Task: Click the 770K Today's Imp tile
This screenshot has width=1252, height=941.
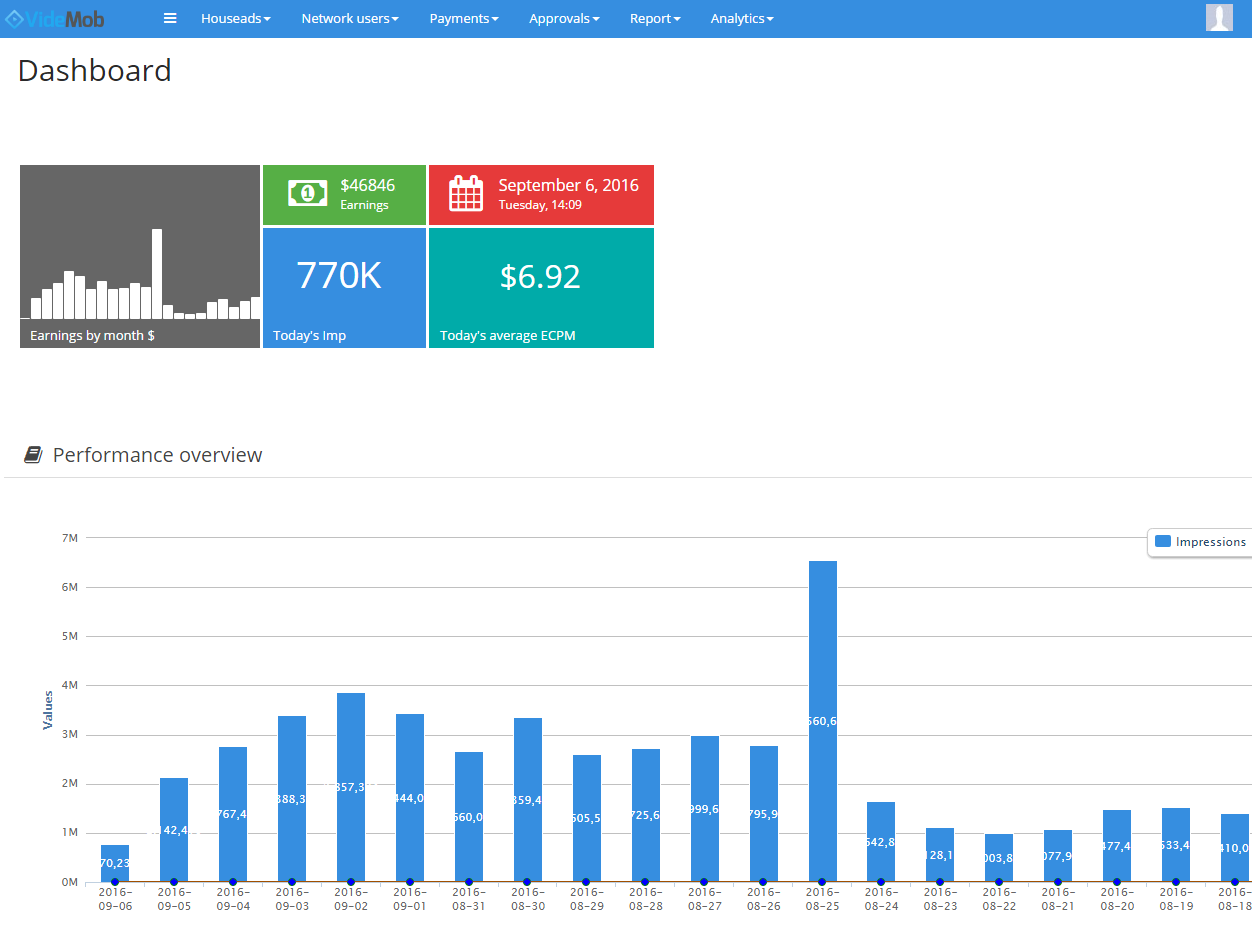Action: click(344, 288)
